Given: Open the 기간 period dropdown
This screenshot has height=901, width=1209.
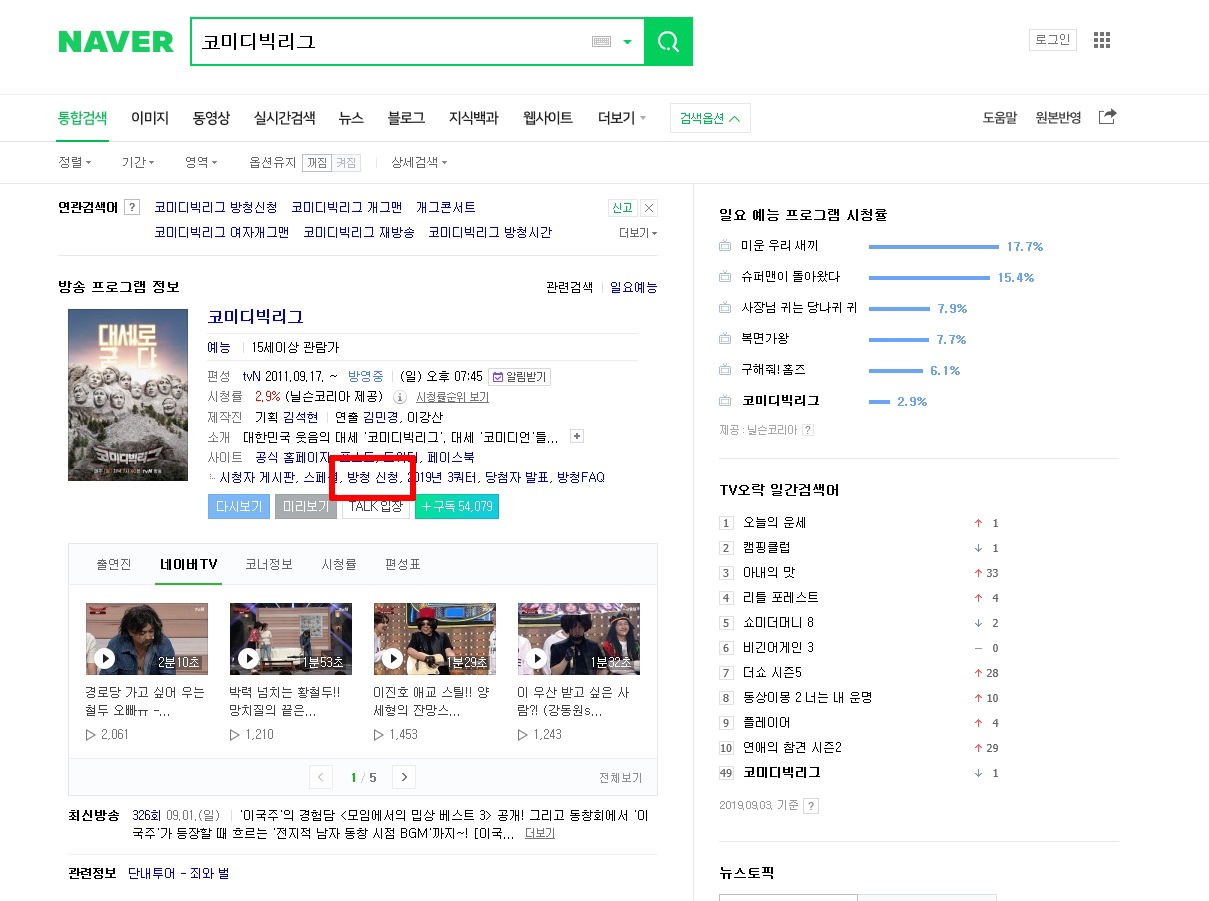Looking at the screenshot, I should (138, 162).
